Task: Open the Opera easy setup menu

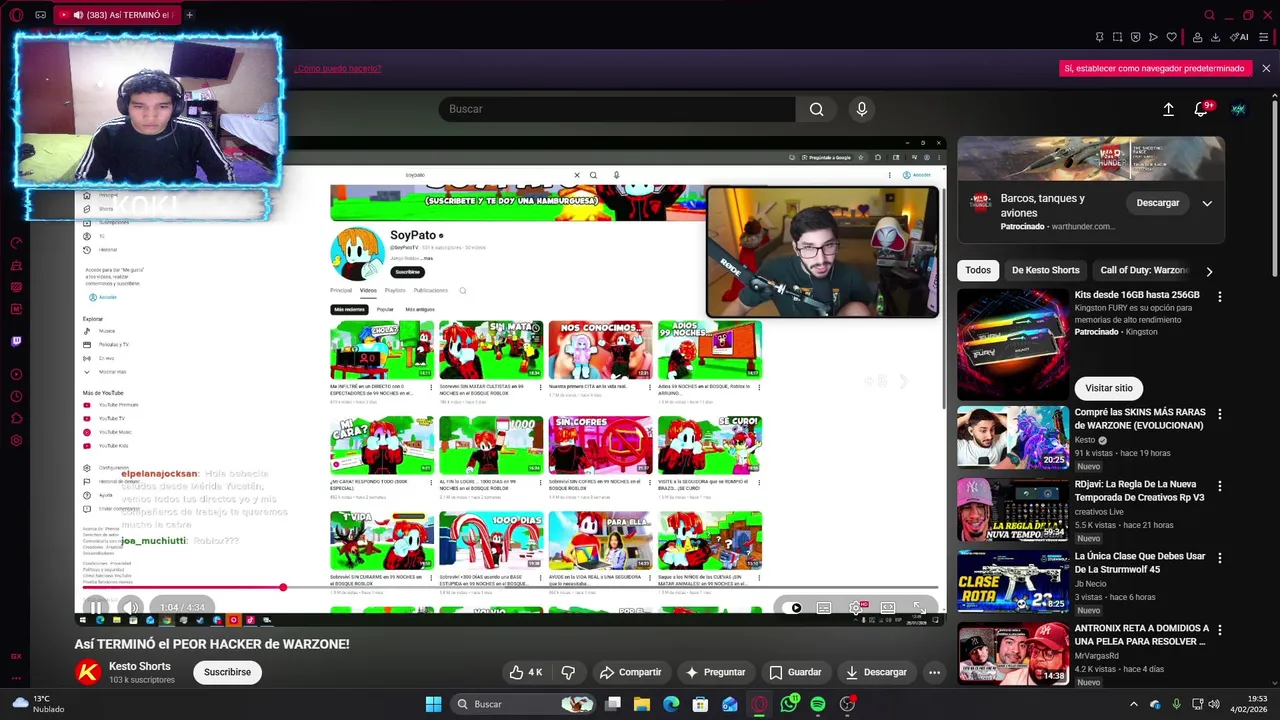Action: (1264, 37)
